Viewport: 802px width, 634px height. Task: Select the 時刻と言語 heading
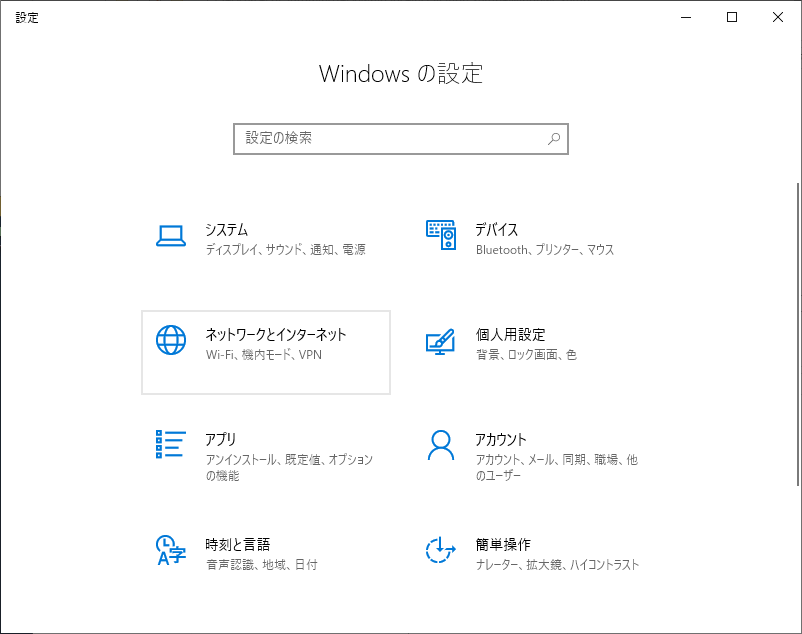(237, 545)
